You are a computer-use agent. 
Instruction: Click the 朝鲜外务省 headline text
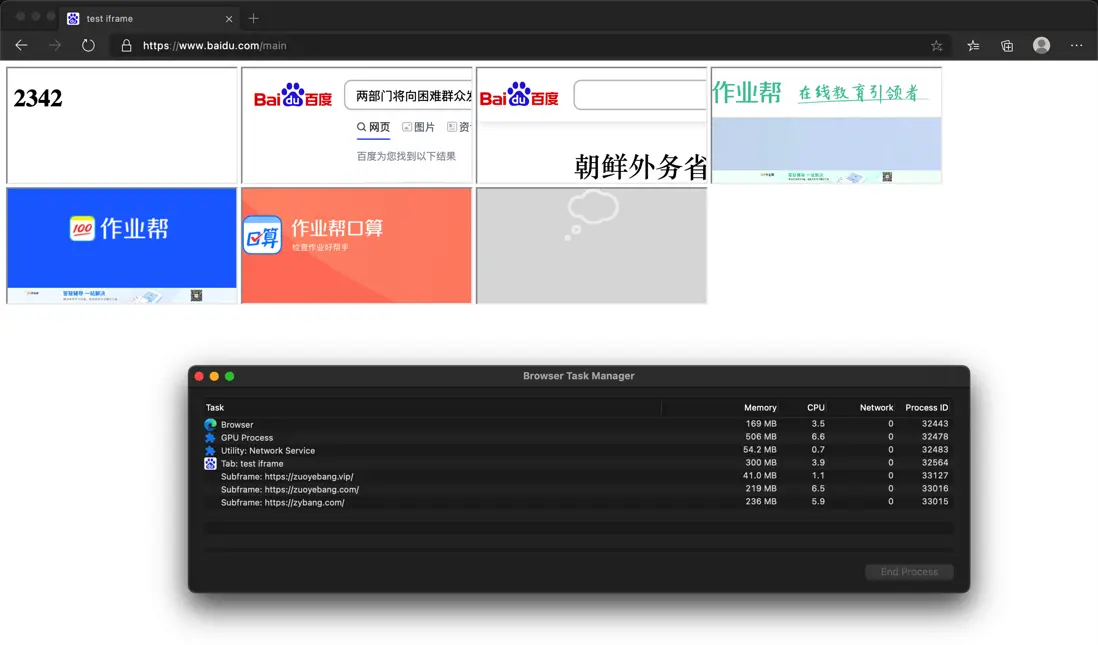[x=640, y=167]
